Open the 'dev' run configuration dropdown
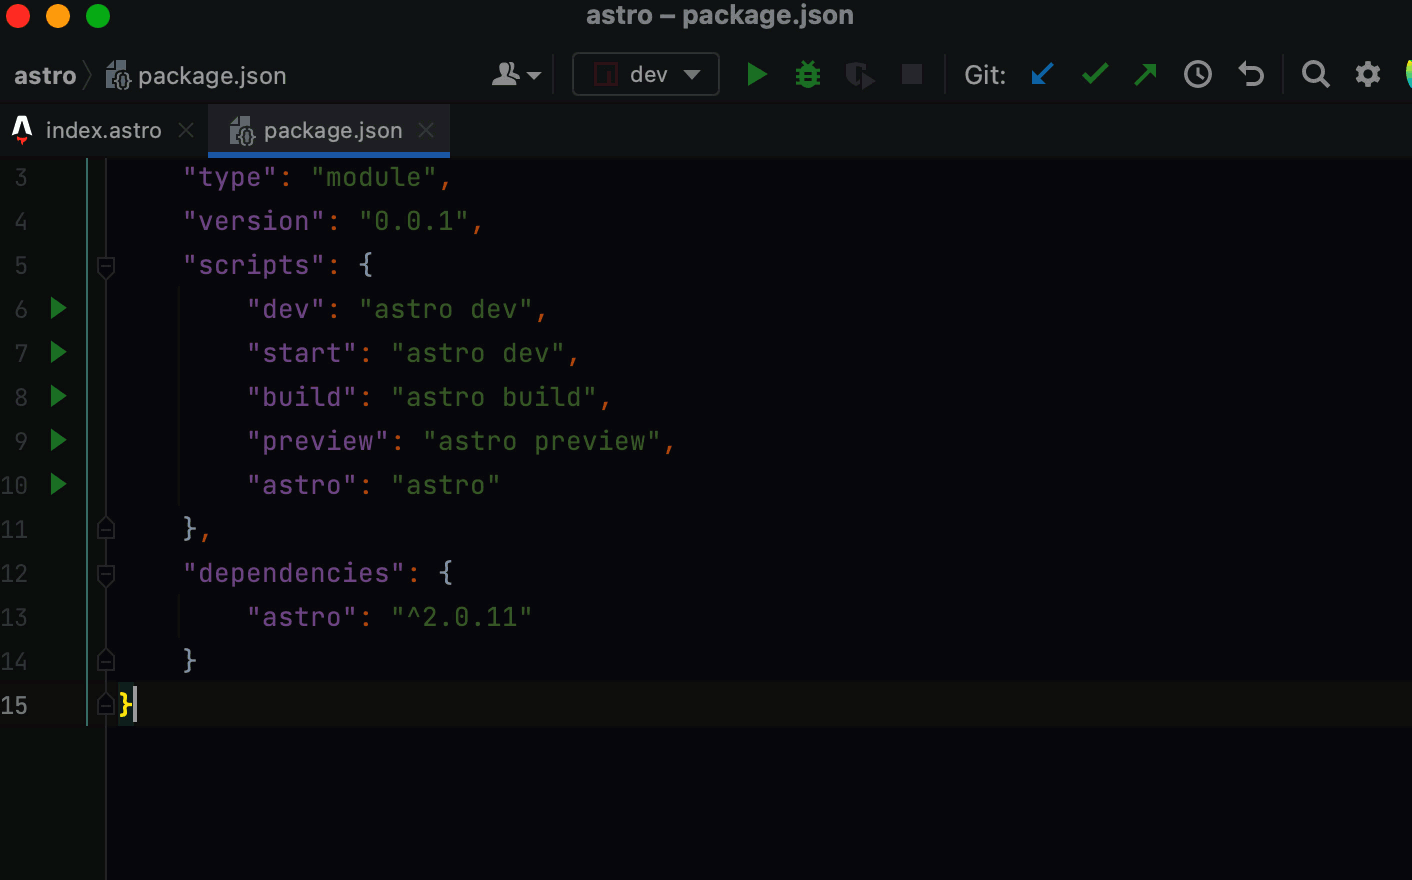 coord(645,73)
